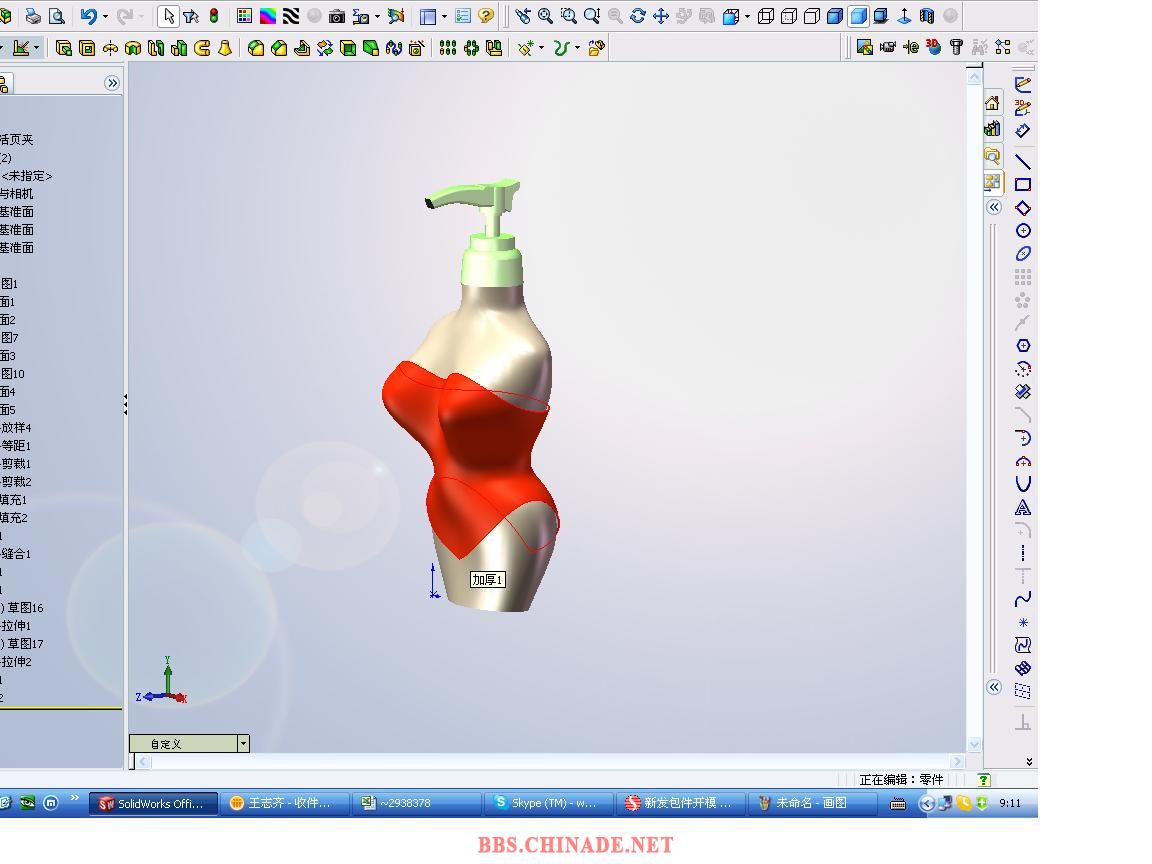Select 缝合1 in the feature tree
Screen dimensions: 1152x864
pyautogui.click(x=16, y=554)
